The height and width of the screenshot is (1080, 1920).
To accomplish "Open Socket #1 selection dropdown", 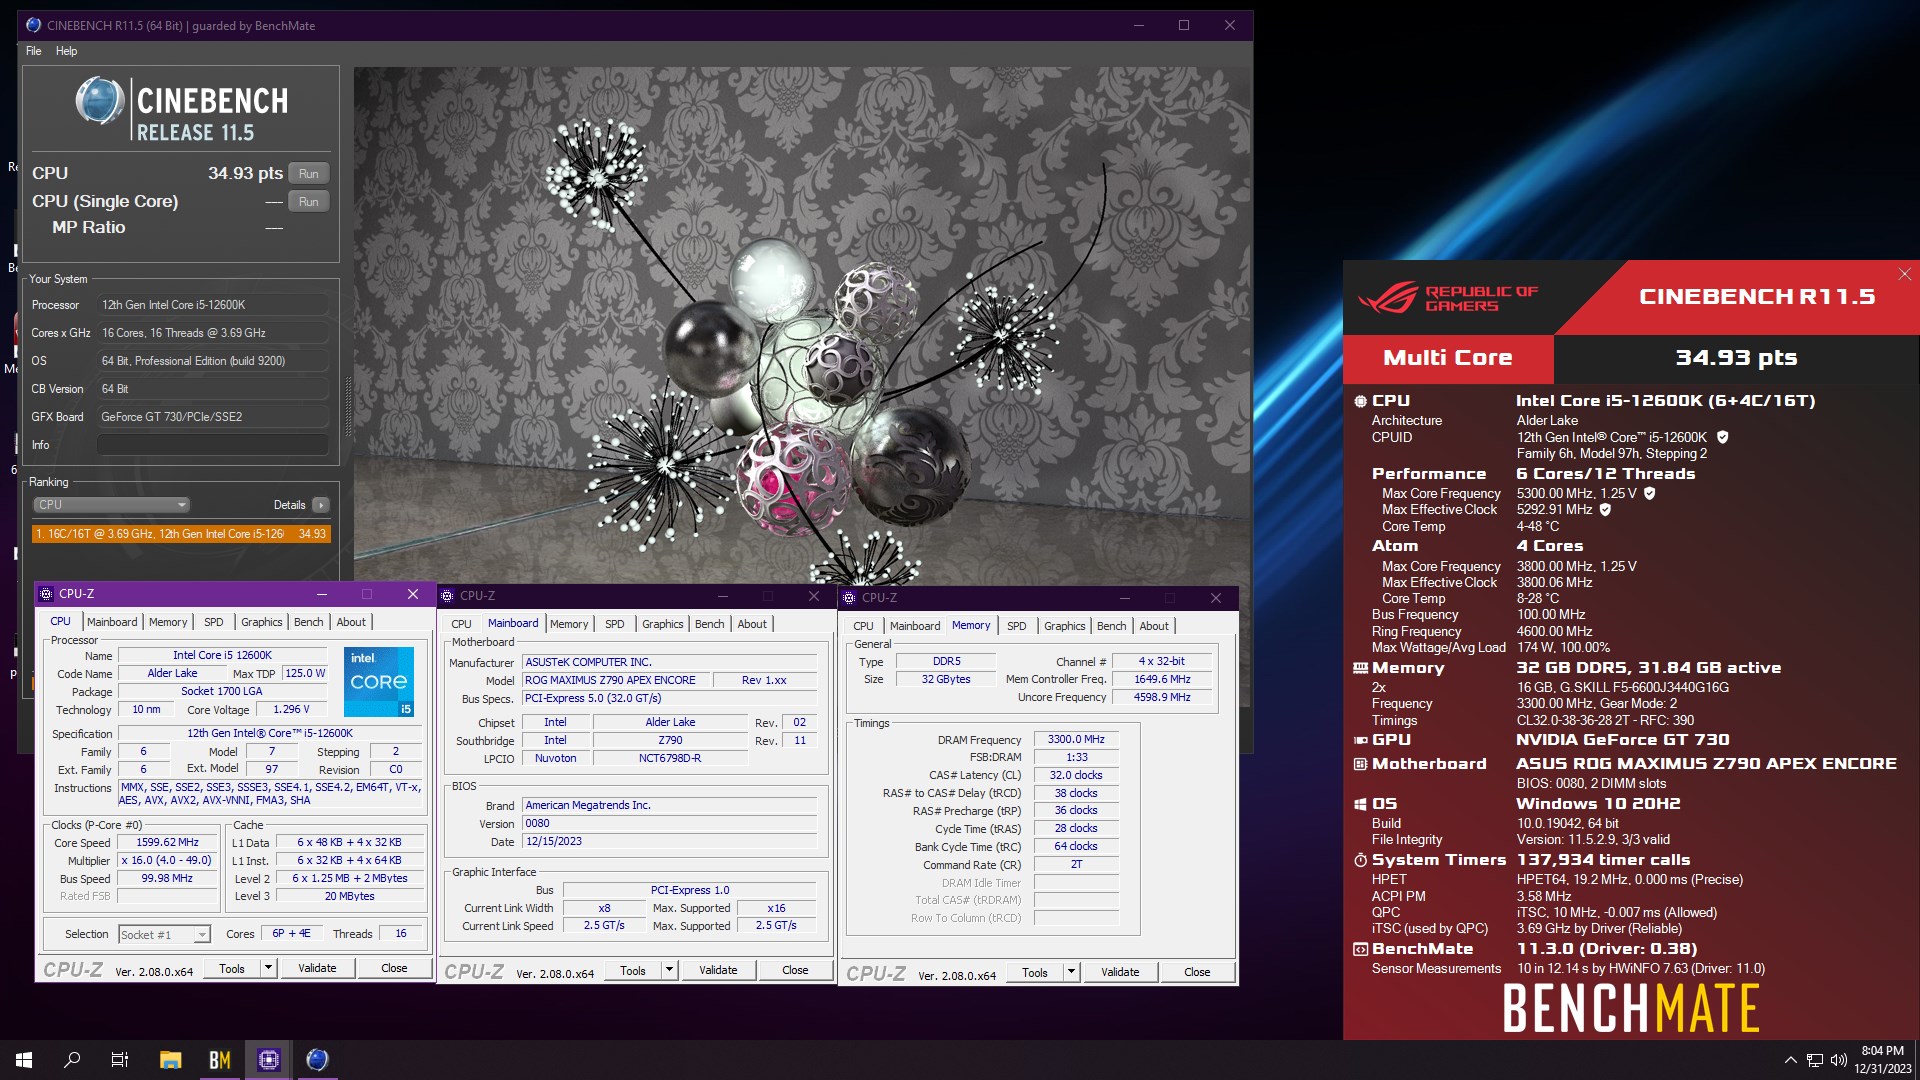I will coord(164,935).
